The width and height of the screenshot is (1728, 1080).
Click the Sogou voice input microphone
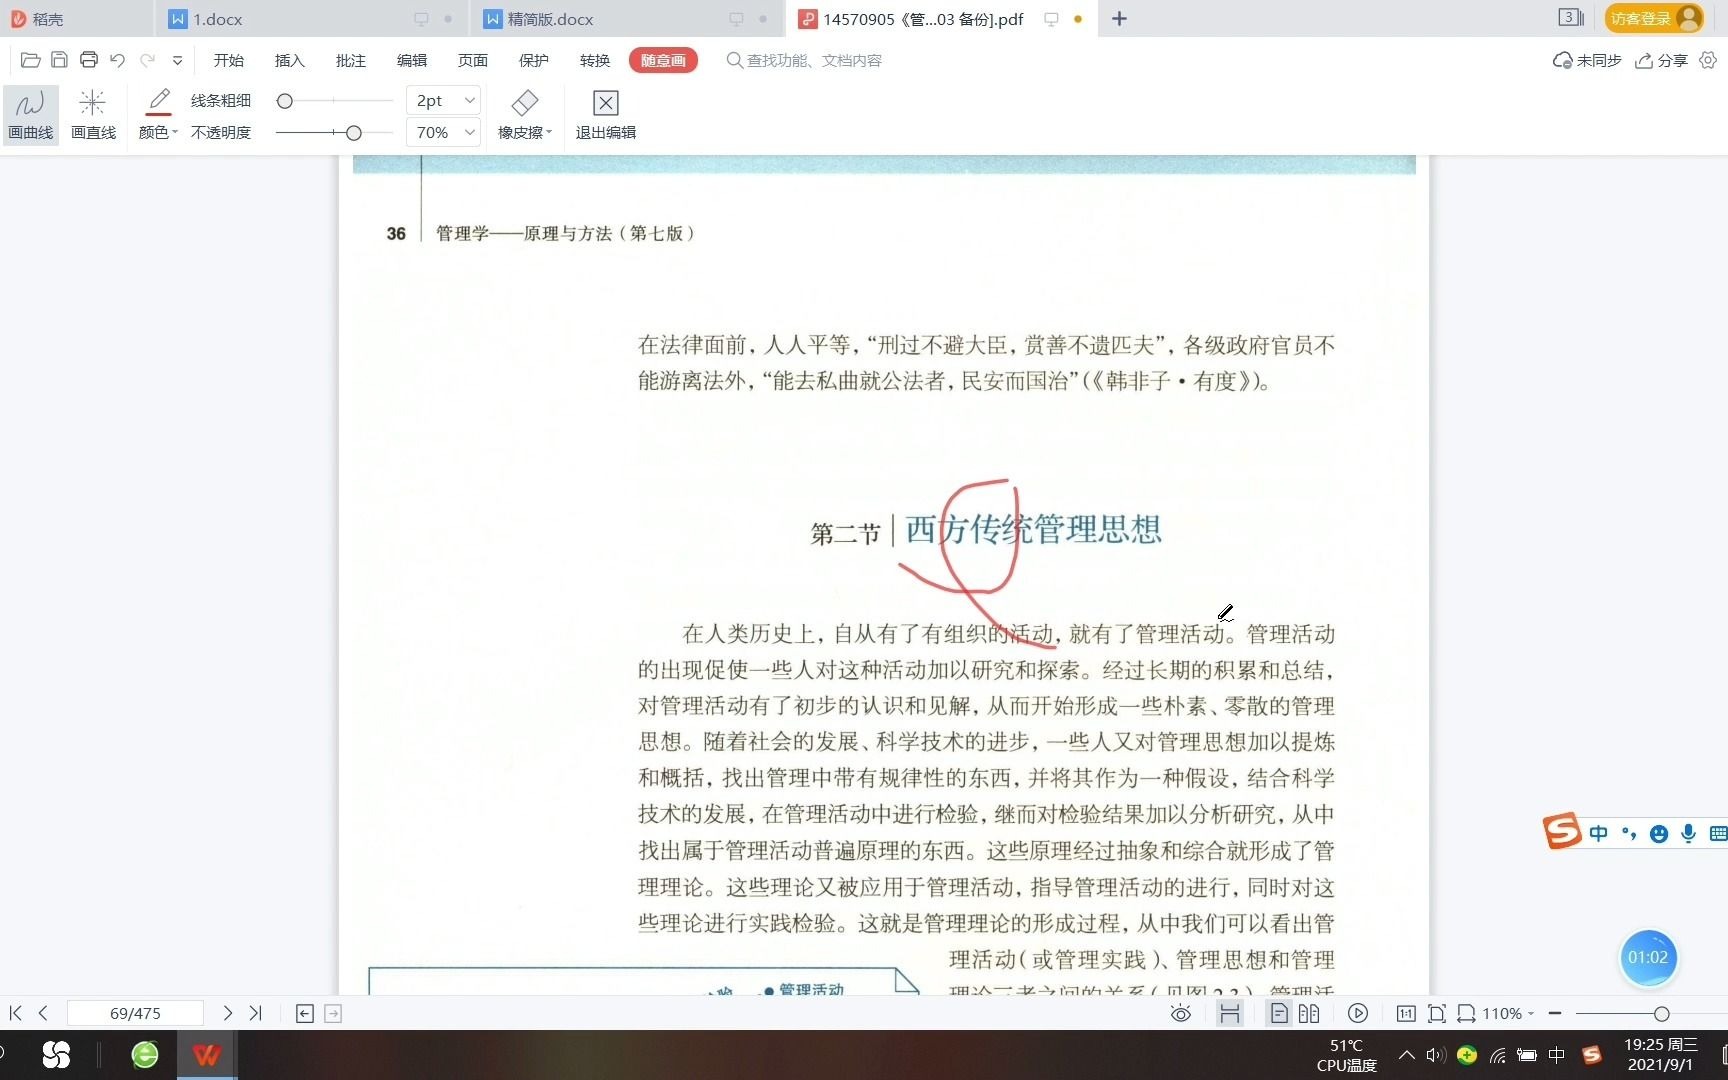click(1689, 833)
